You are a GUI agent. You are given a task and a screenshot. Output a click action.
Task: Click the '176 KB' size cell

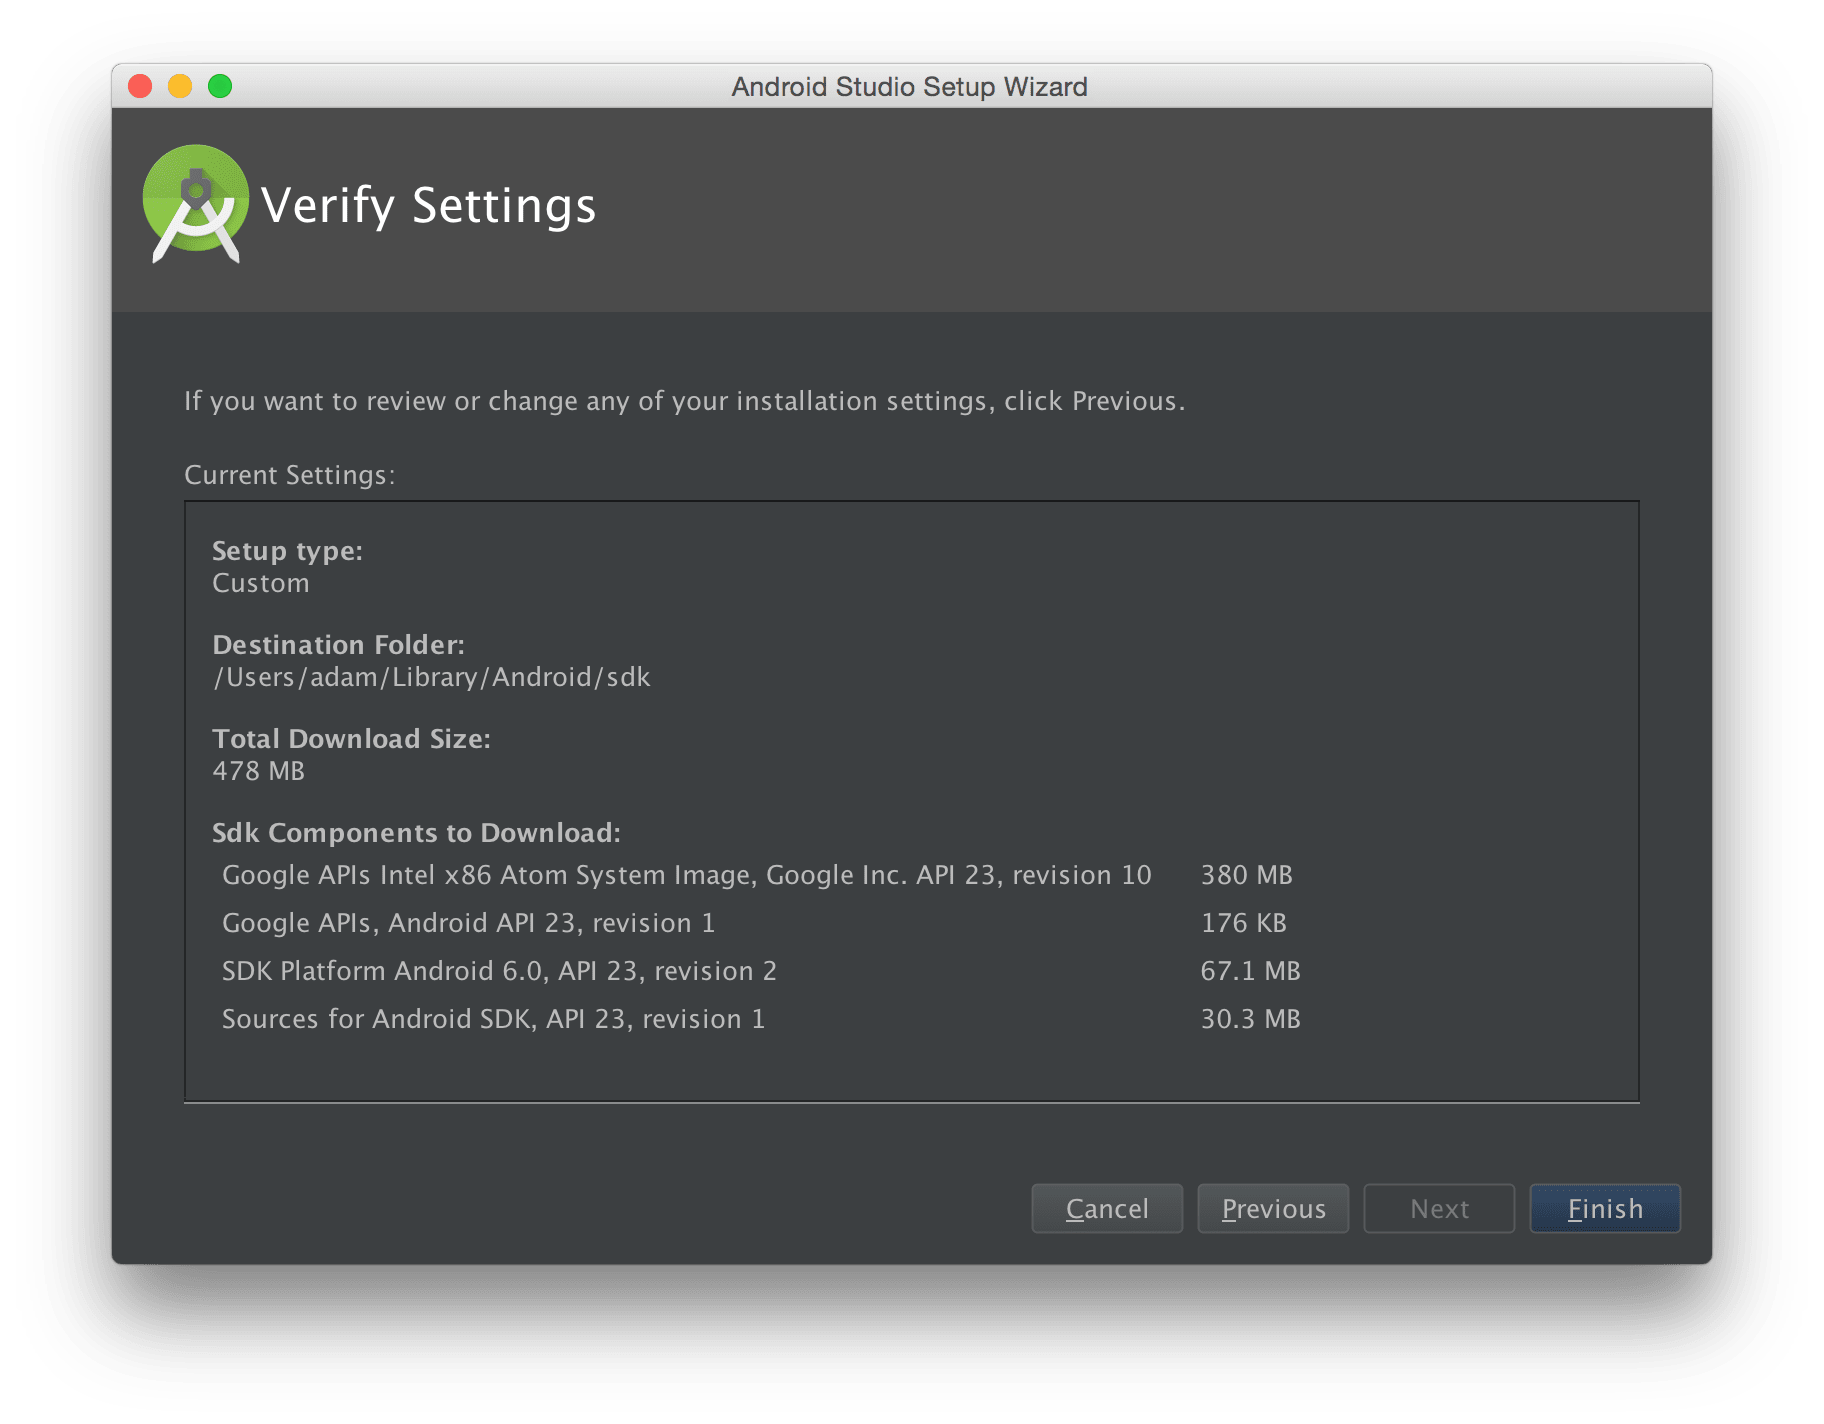1243,923
